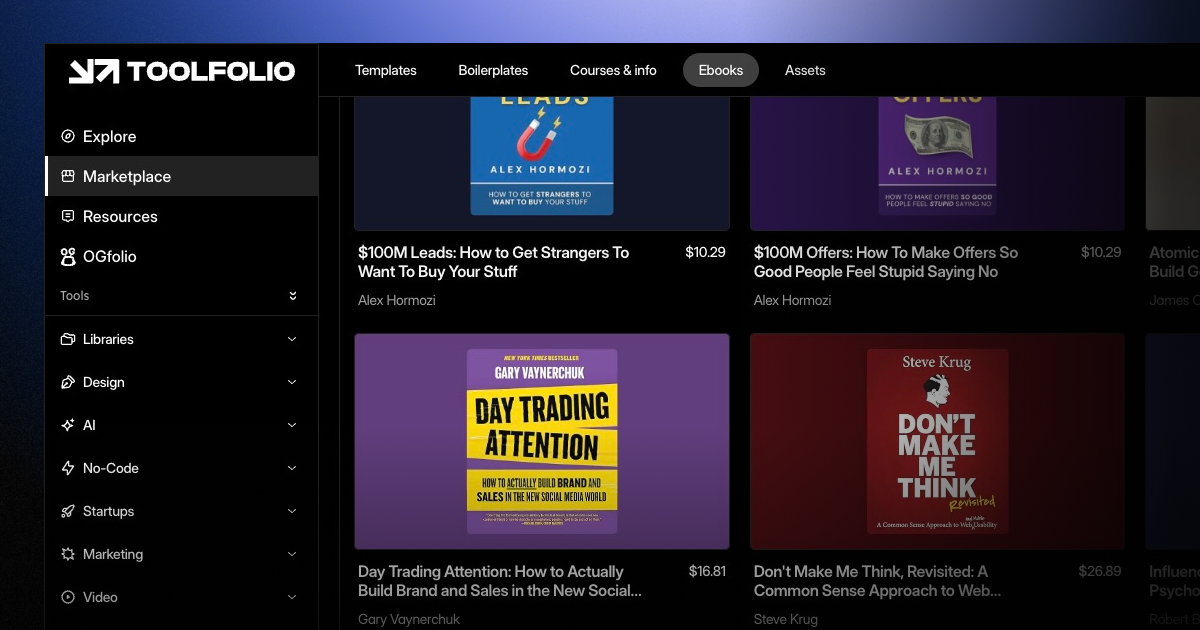Expand the Startups category chevron

(x=292, y=511)
